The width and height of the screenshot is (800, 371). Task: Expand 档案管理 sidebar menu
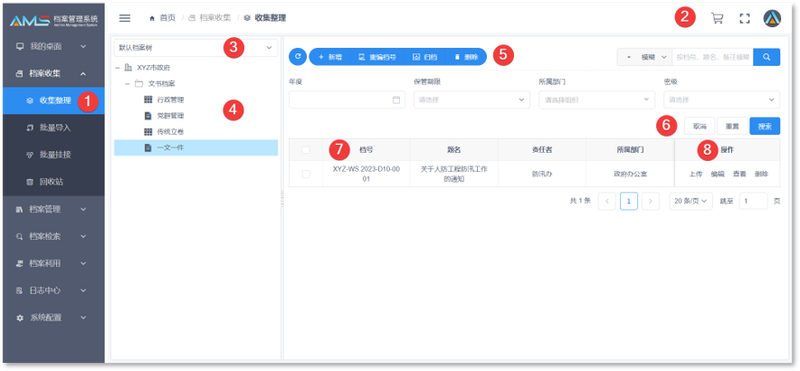tap(54, 209)
